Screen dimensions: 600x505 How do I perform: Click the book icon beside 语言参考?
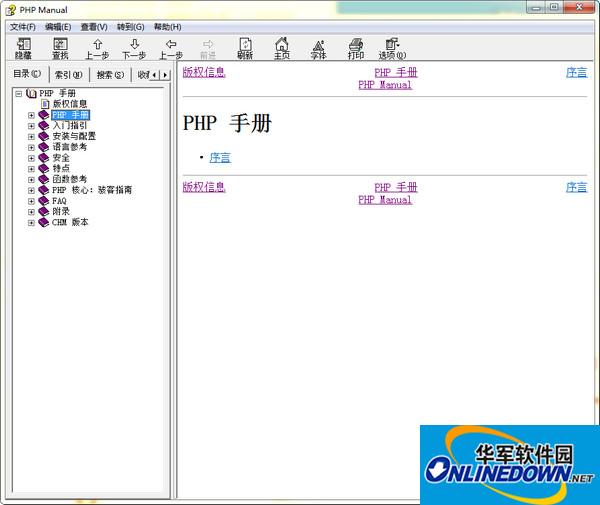[44, 147]
